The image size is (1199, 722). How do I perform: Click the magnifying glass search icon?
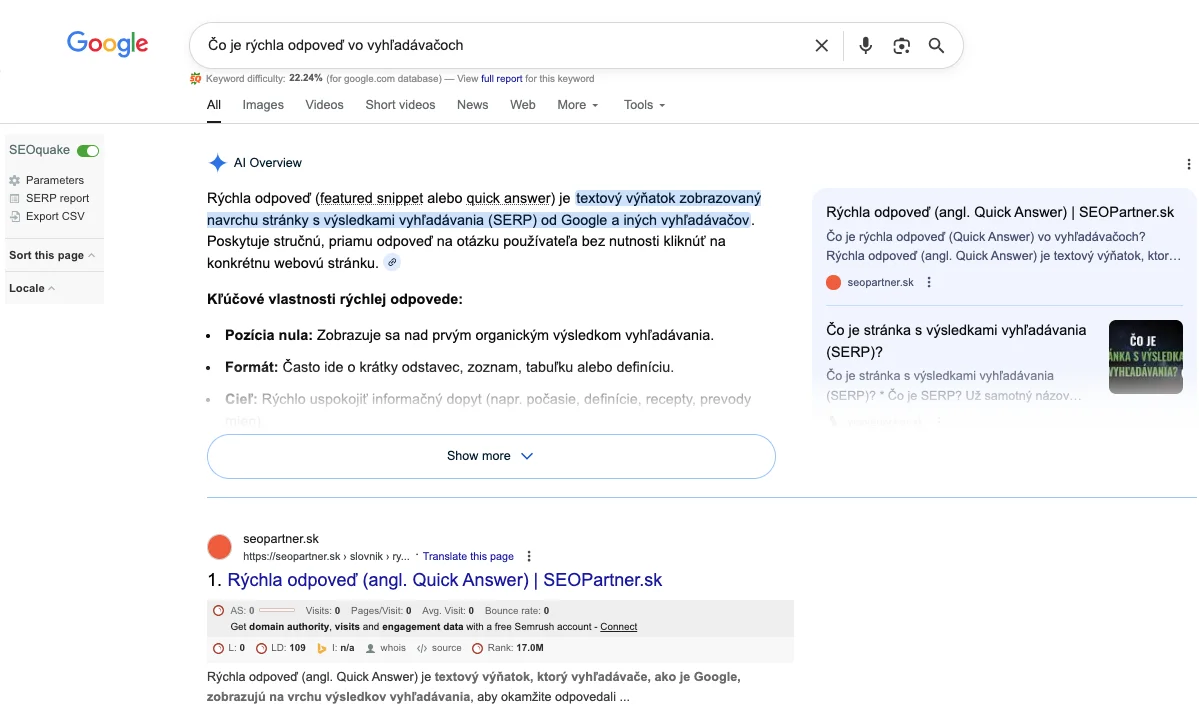tap(936, 45)
